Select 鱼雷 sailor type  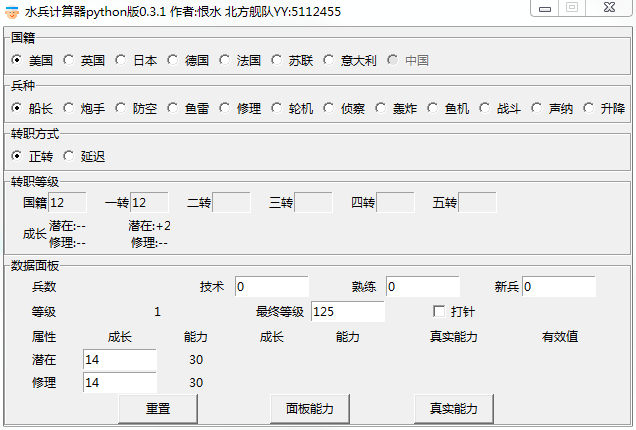(173, 108)
